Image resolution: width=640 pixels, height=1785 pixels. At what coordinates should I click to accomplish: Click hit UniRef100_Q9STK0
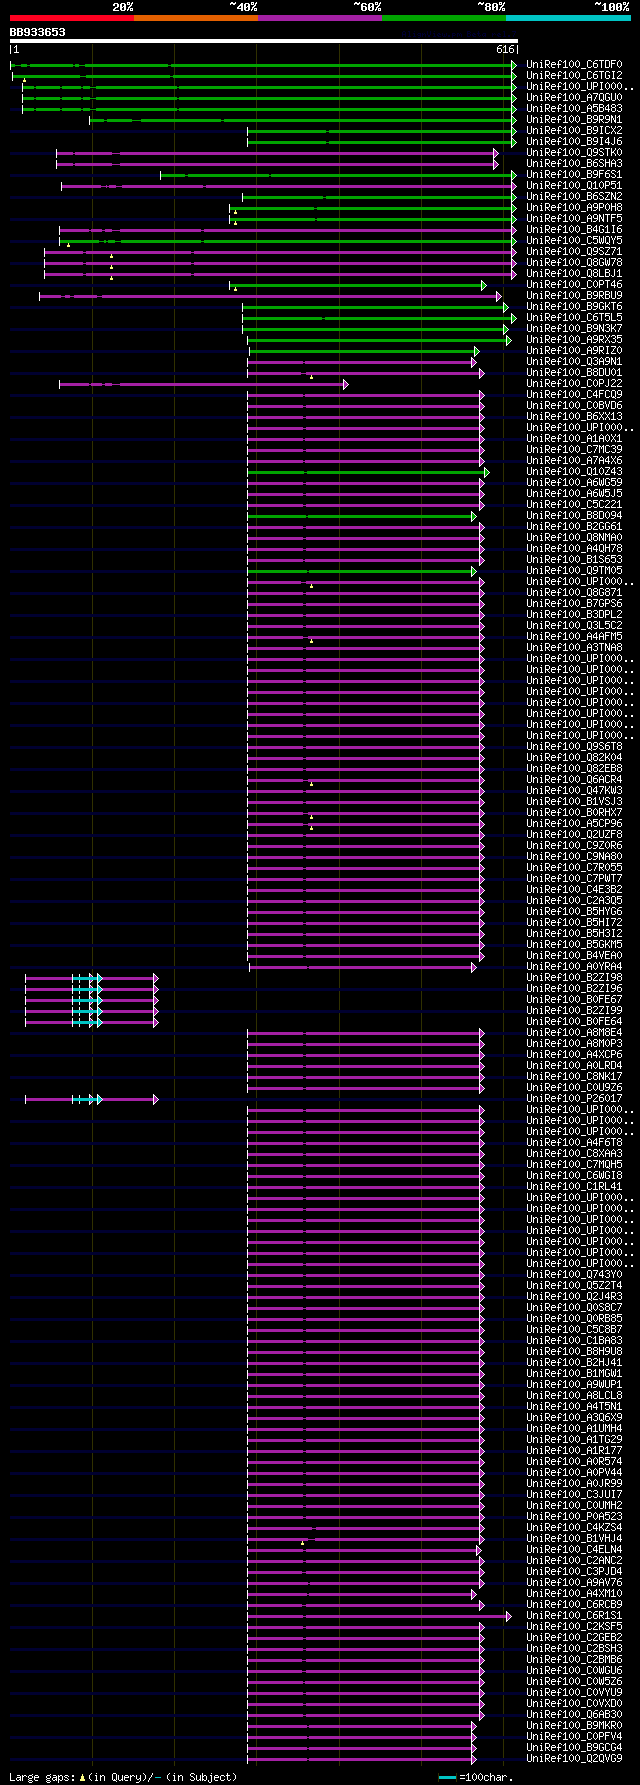coord(575,153)
